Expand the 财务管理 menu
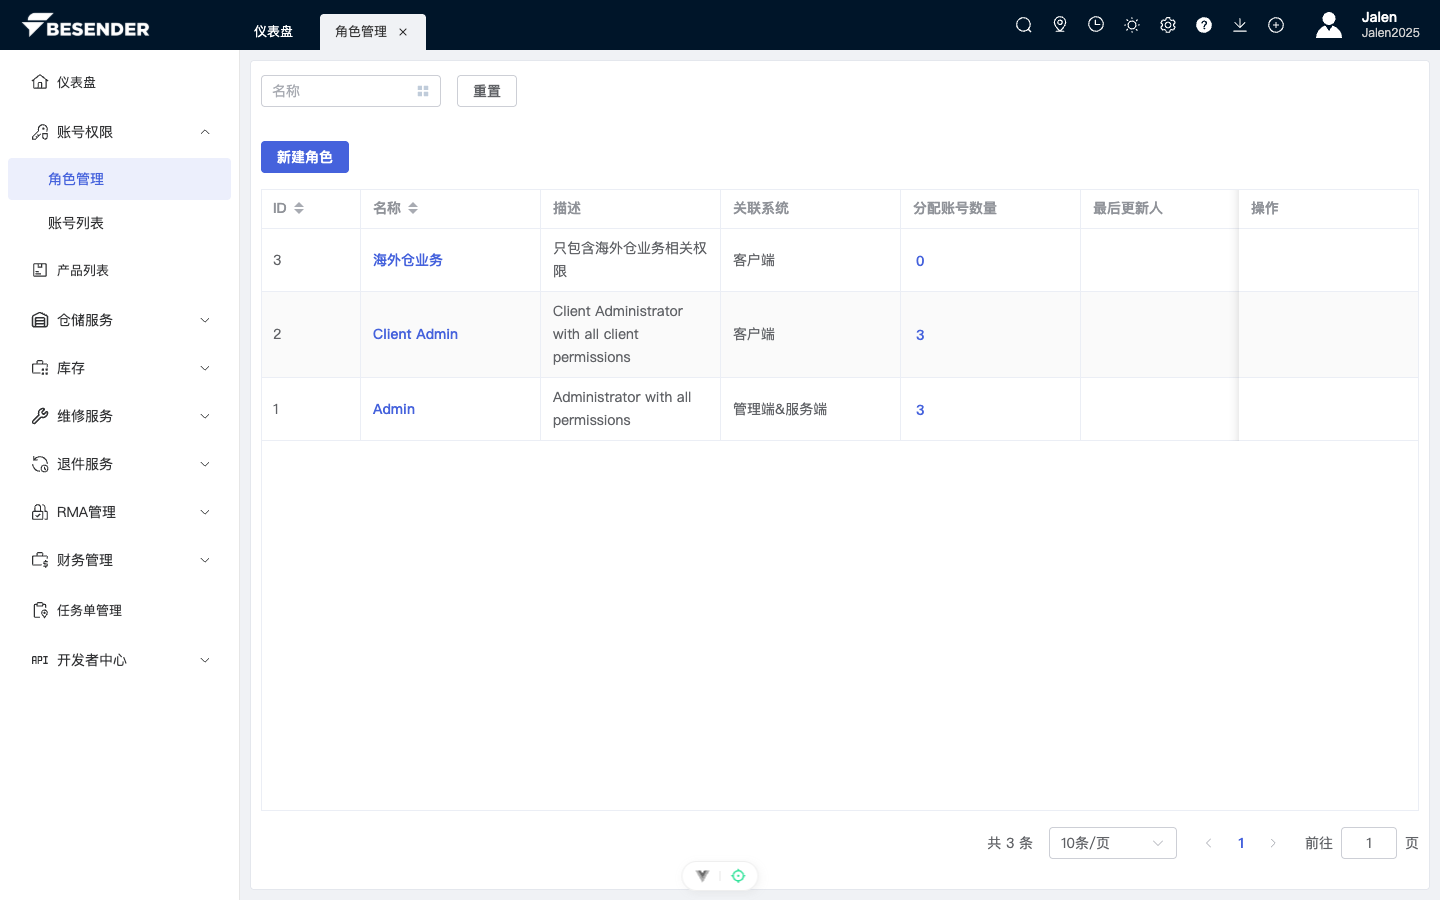 [120, 560]
